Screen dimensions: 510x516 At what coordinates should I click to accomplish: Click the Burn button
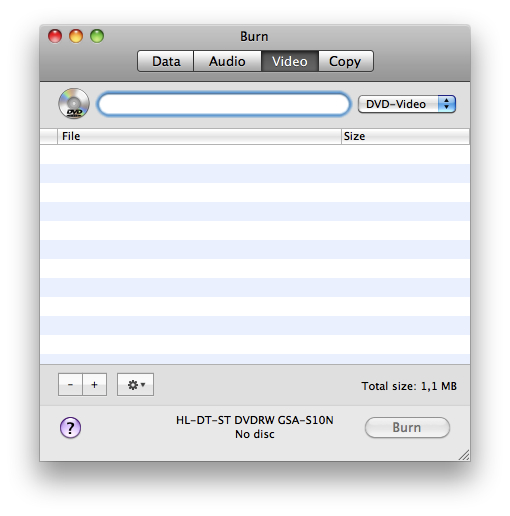[x=407, y=428]
